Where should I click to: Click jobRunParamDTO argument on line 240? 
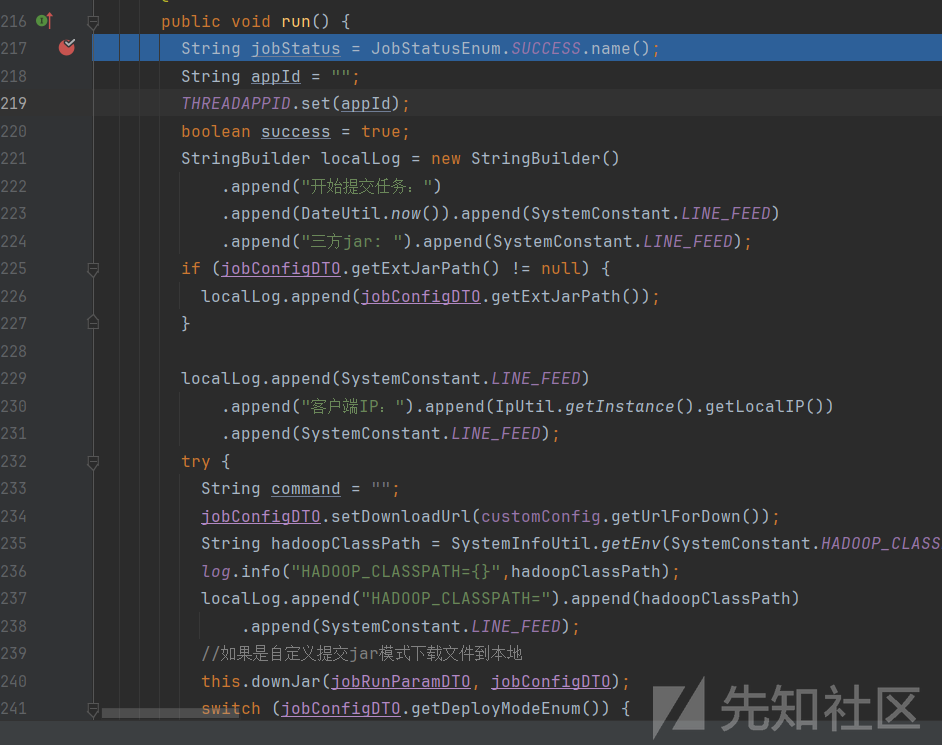(401, 681)
